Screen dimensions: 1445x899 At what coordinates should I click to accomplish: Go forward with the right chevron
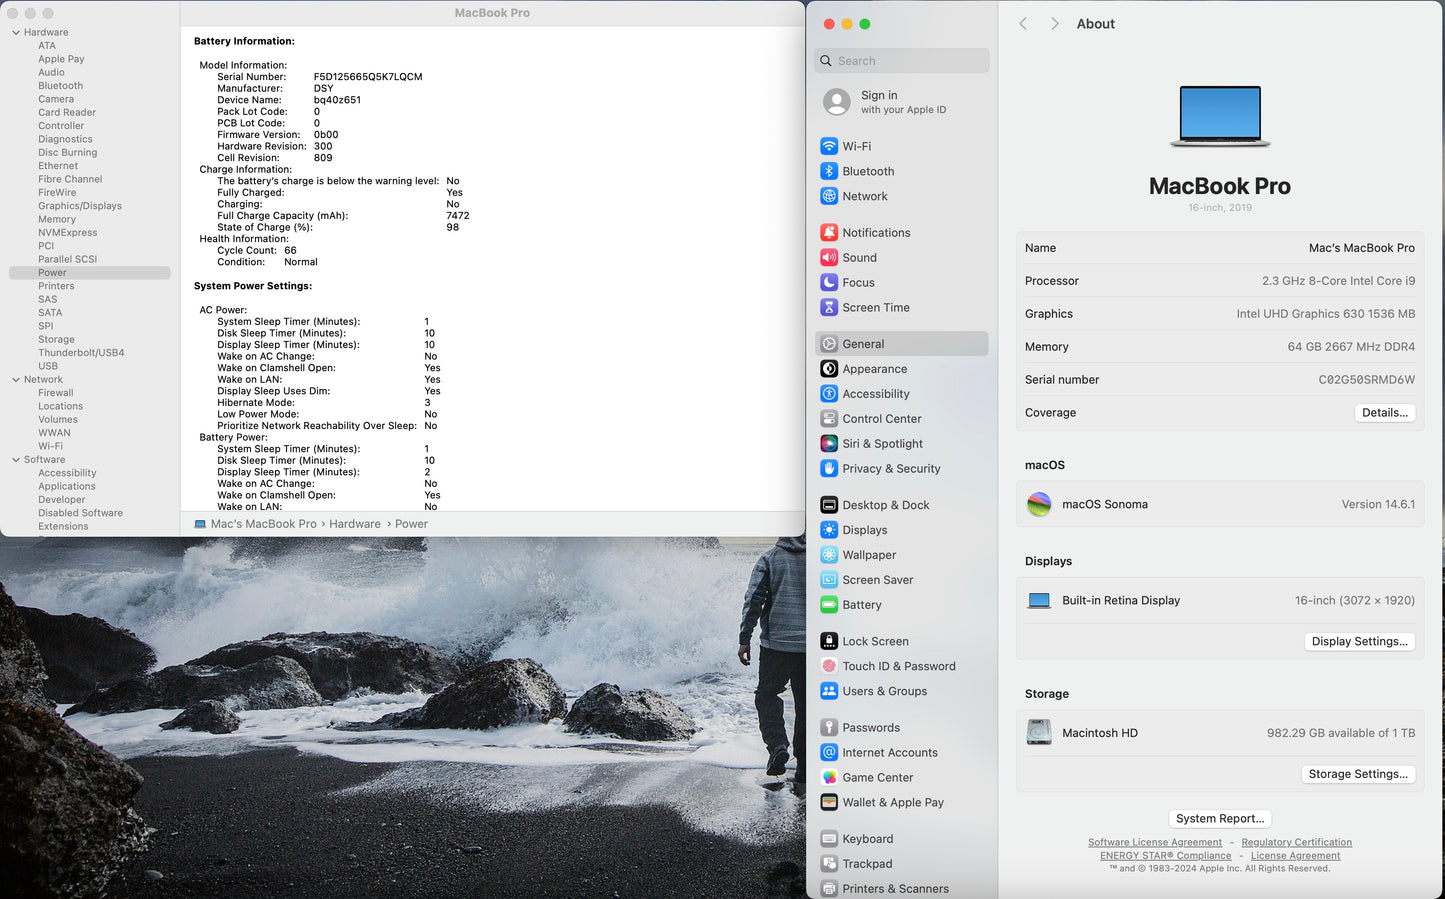tap(1054, 24)
